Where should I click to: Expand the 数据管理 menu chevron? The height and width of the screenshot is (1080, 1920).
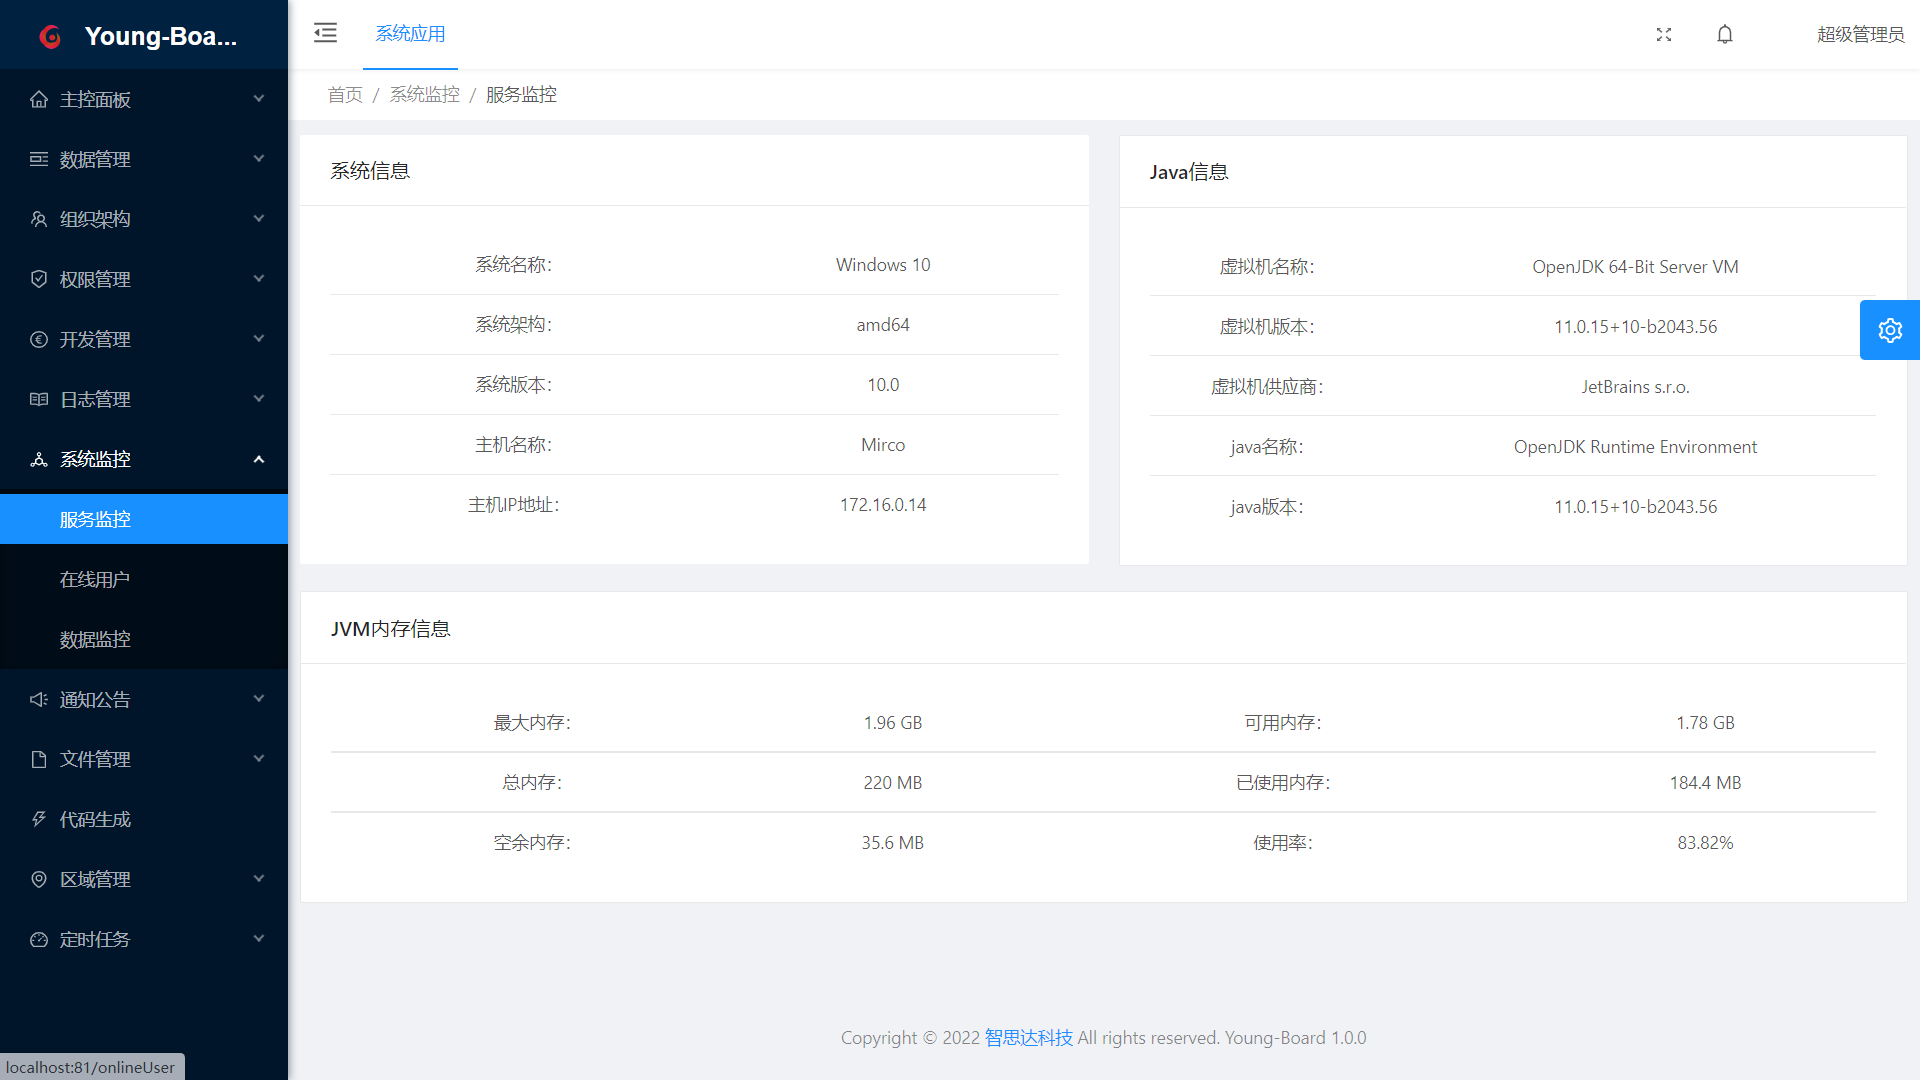click(259, 159)
